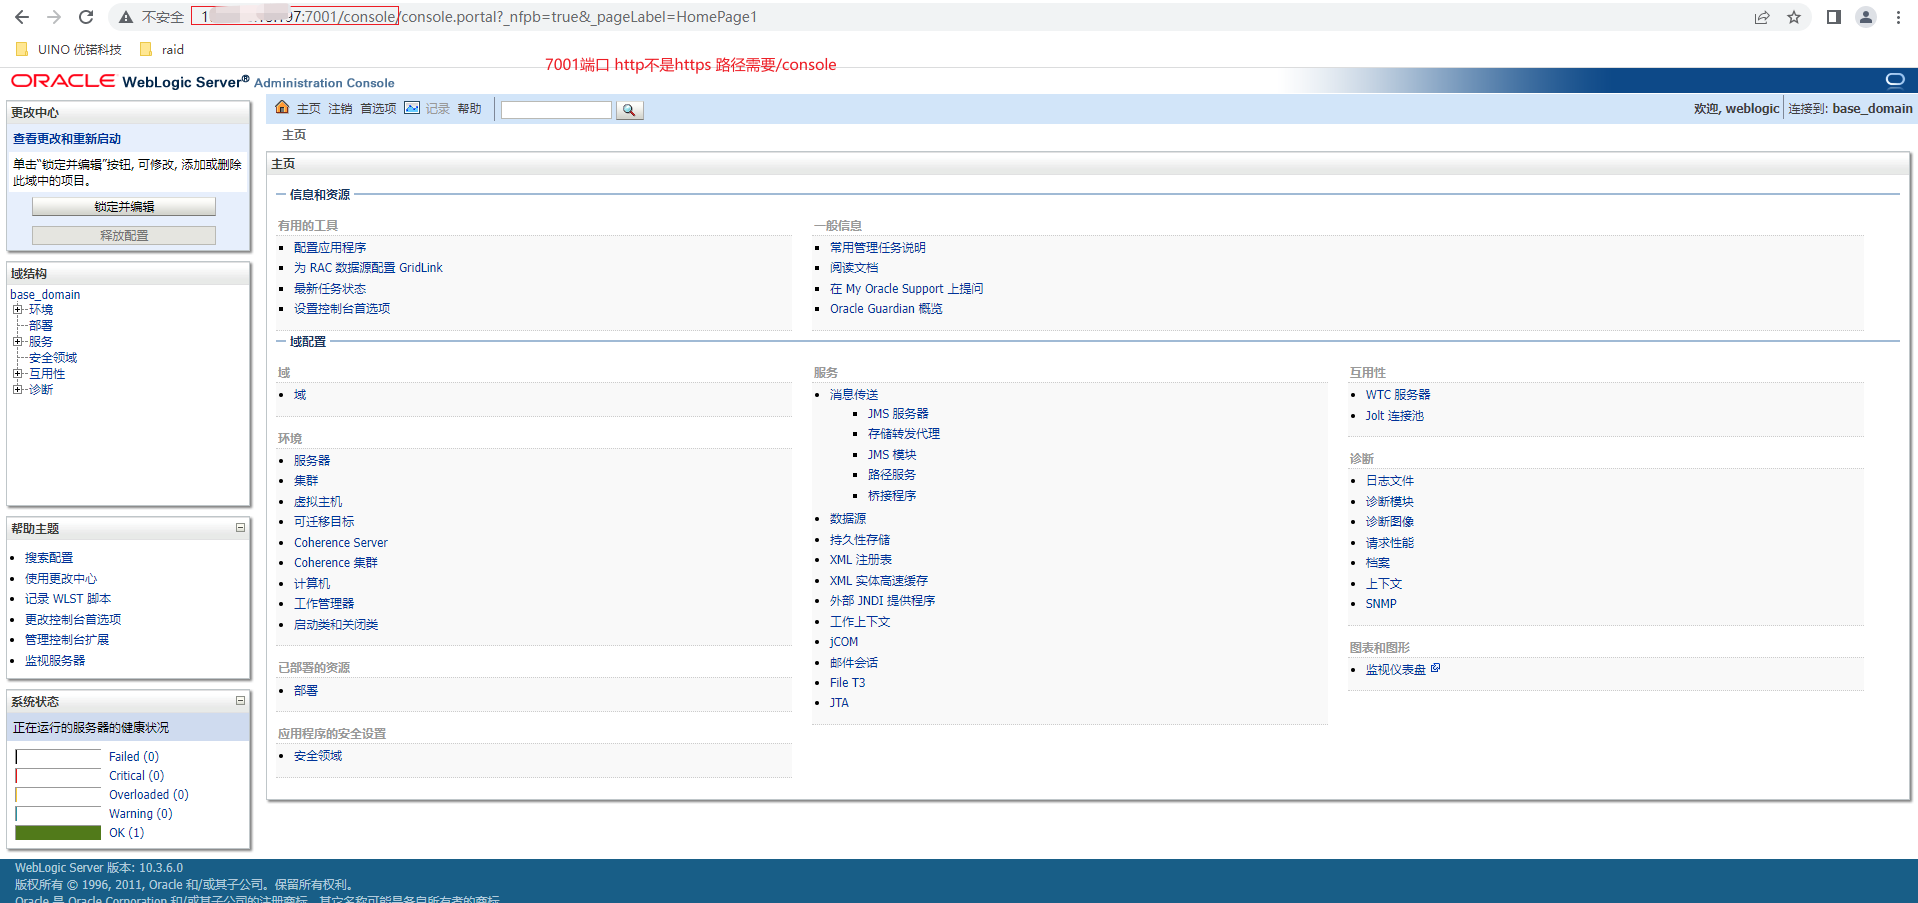1918x903 pixels.
Task: Expand the 环境 tree node
Action: [x=17, y=310]
